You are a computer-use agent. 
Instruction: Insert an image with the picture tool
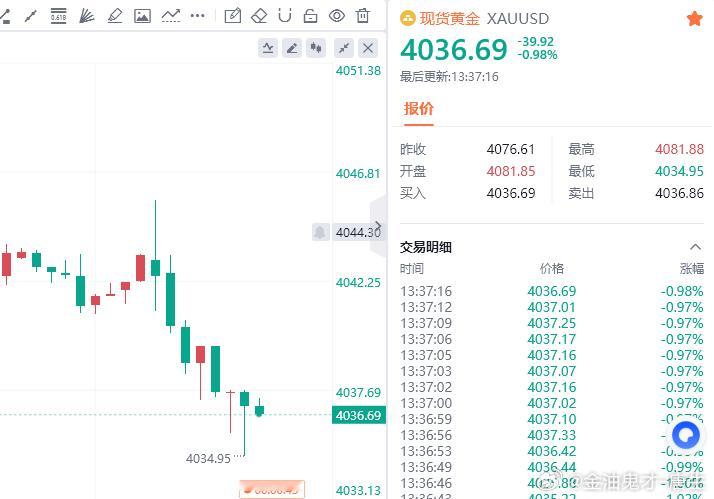(142, 16)
